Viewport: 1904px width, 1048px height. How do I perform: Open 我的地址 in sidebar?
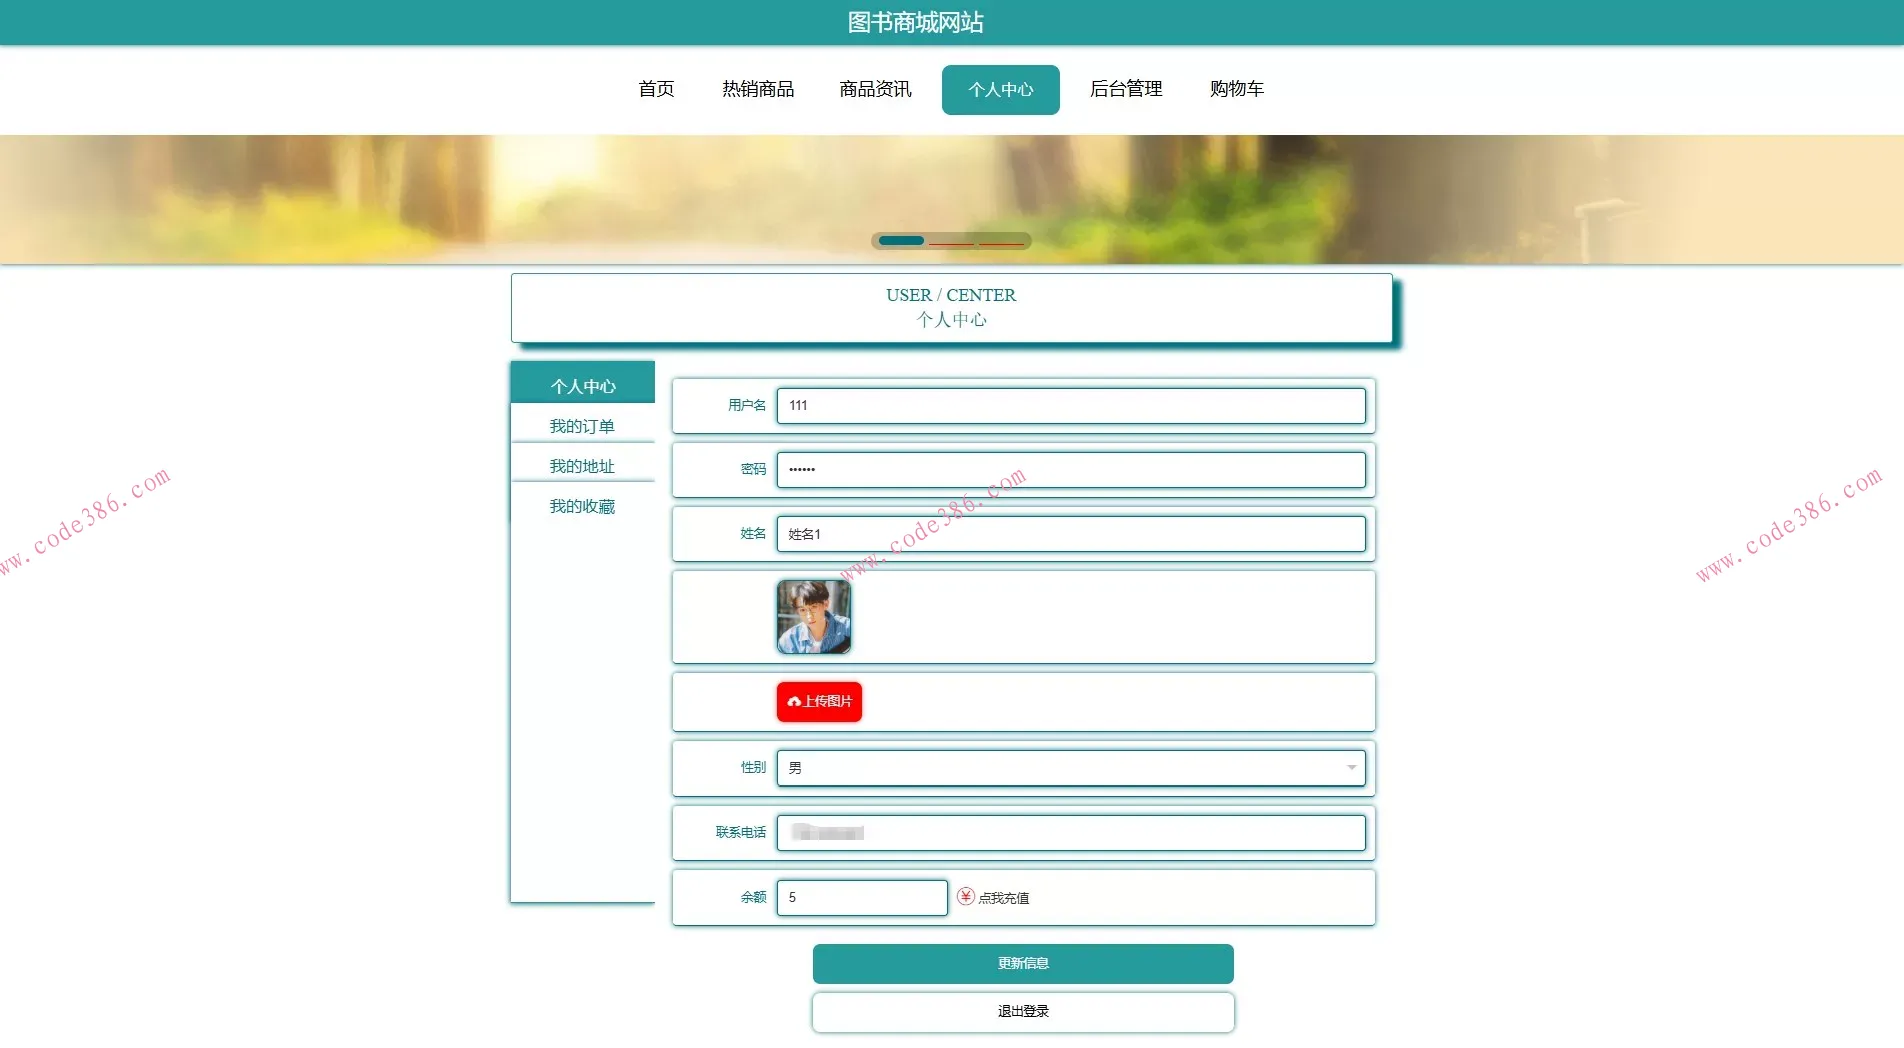click(x=582, y=466)
